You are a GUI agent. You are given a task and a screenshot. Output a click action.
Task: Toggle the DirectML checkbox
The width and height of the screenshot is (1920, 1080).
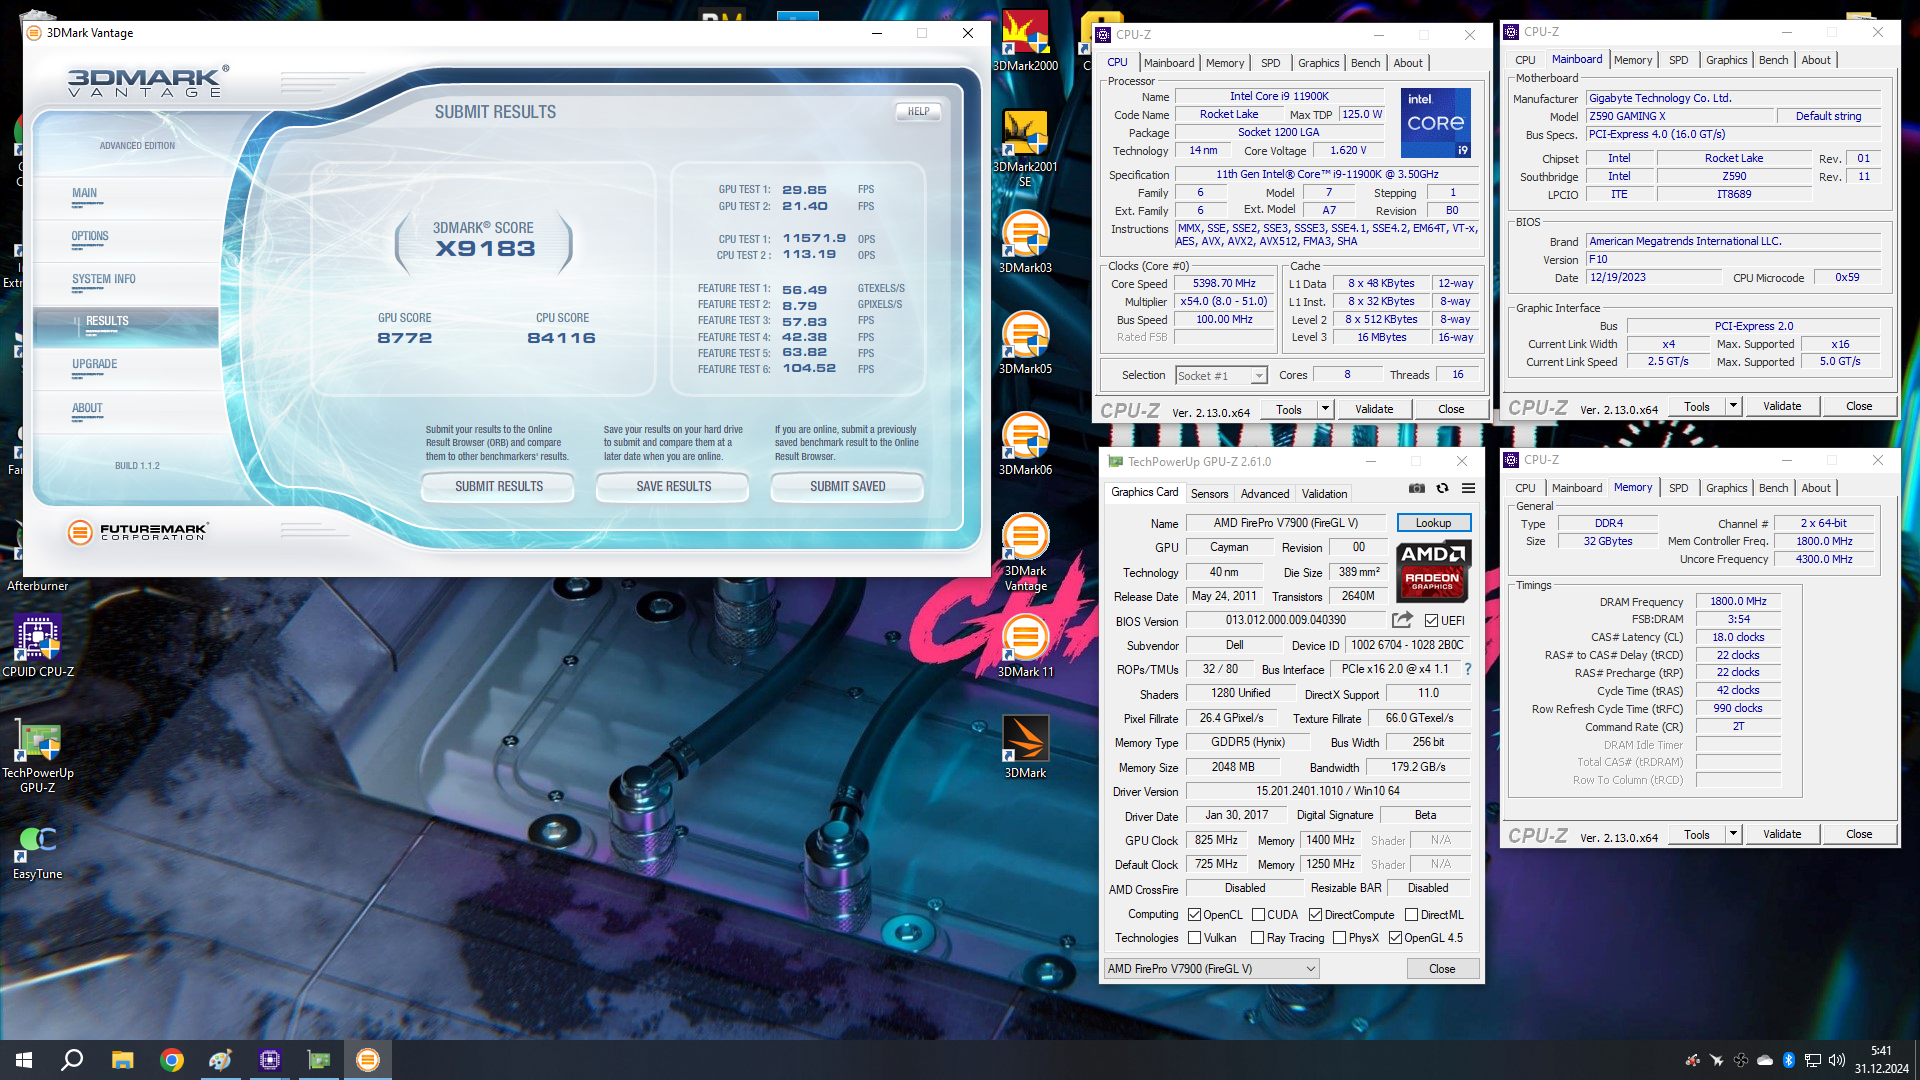[x=1412, y=914]
